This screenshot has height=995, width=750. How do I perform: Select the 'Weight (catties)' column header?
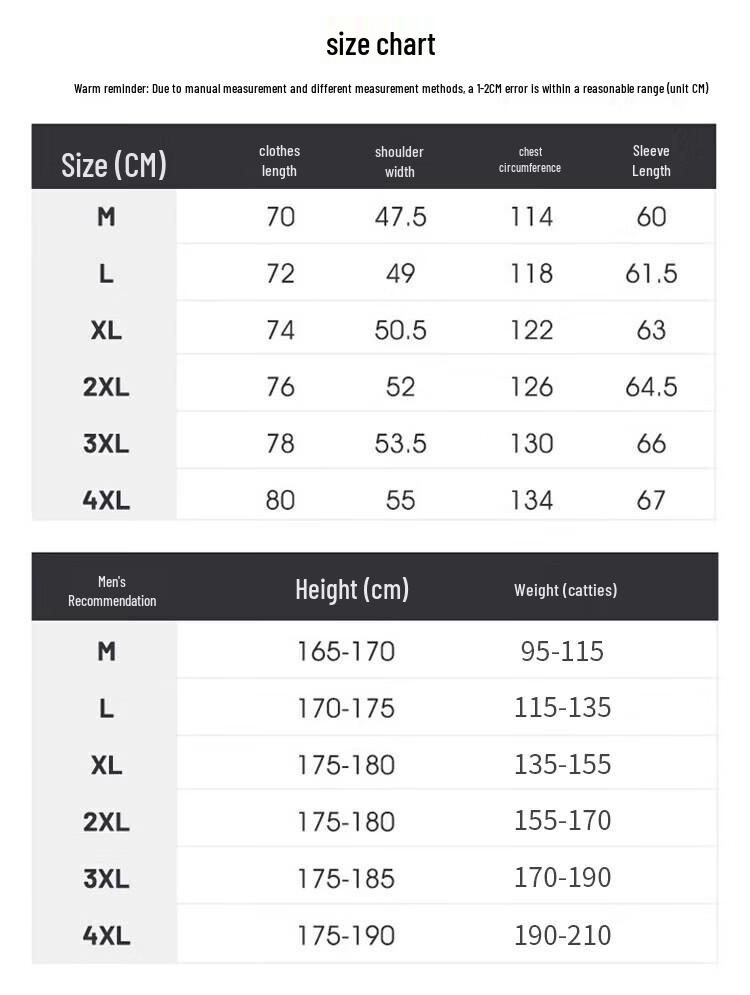(565, 590)
